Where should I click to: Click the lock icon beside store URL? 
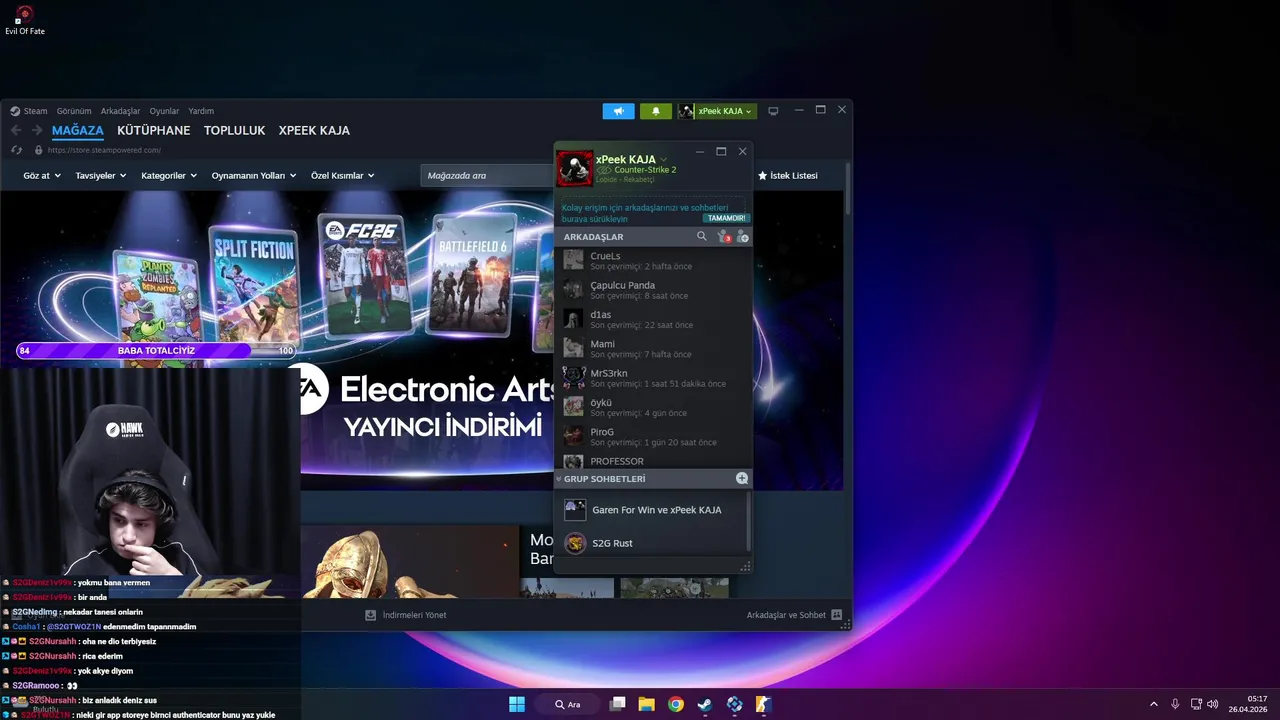click(38, 150)
